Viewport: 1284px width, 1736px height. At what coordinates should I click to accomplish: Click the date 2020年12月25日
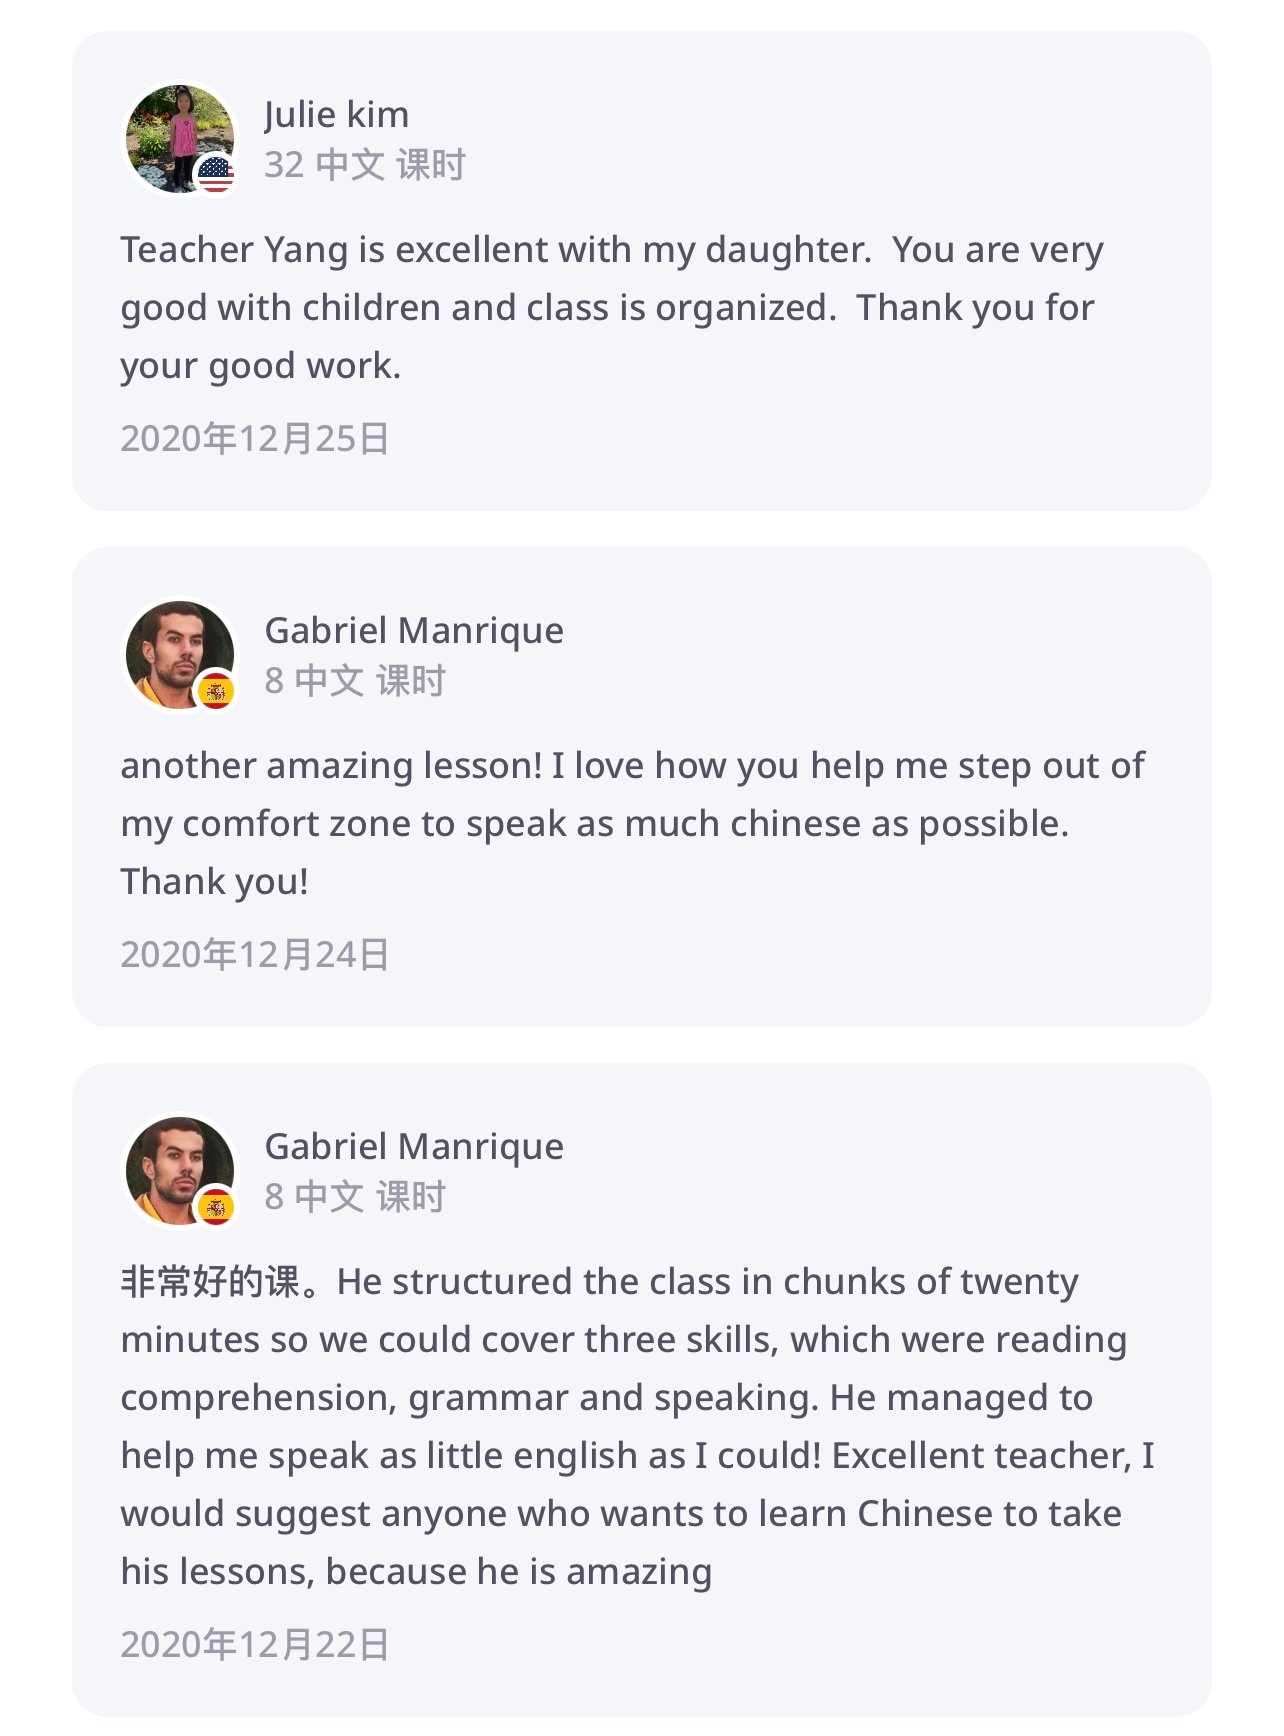[255, 439]
